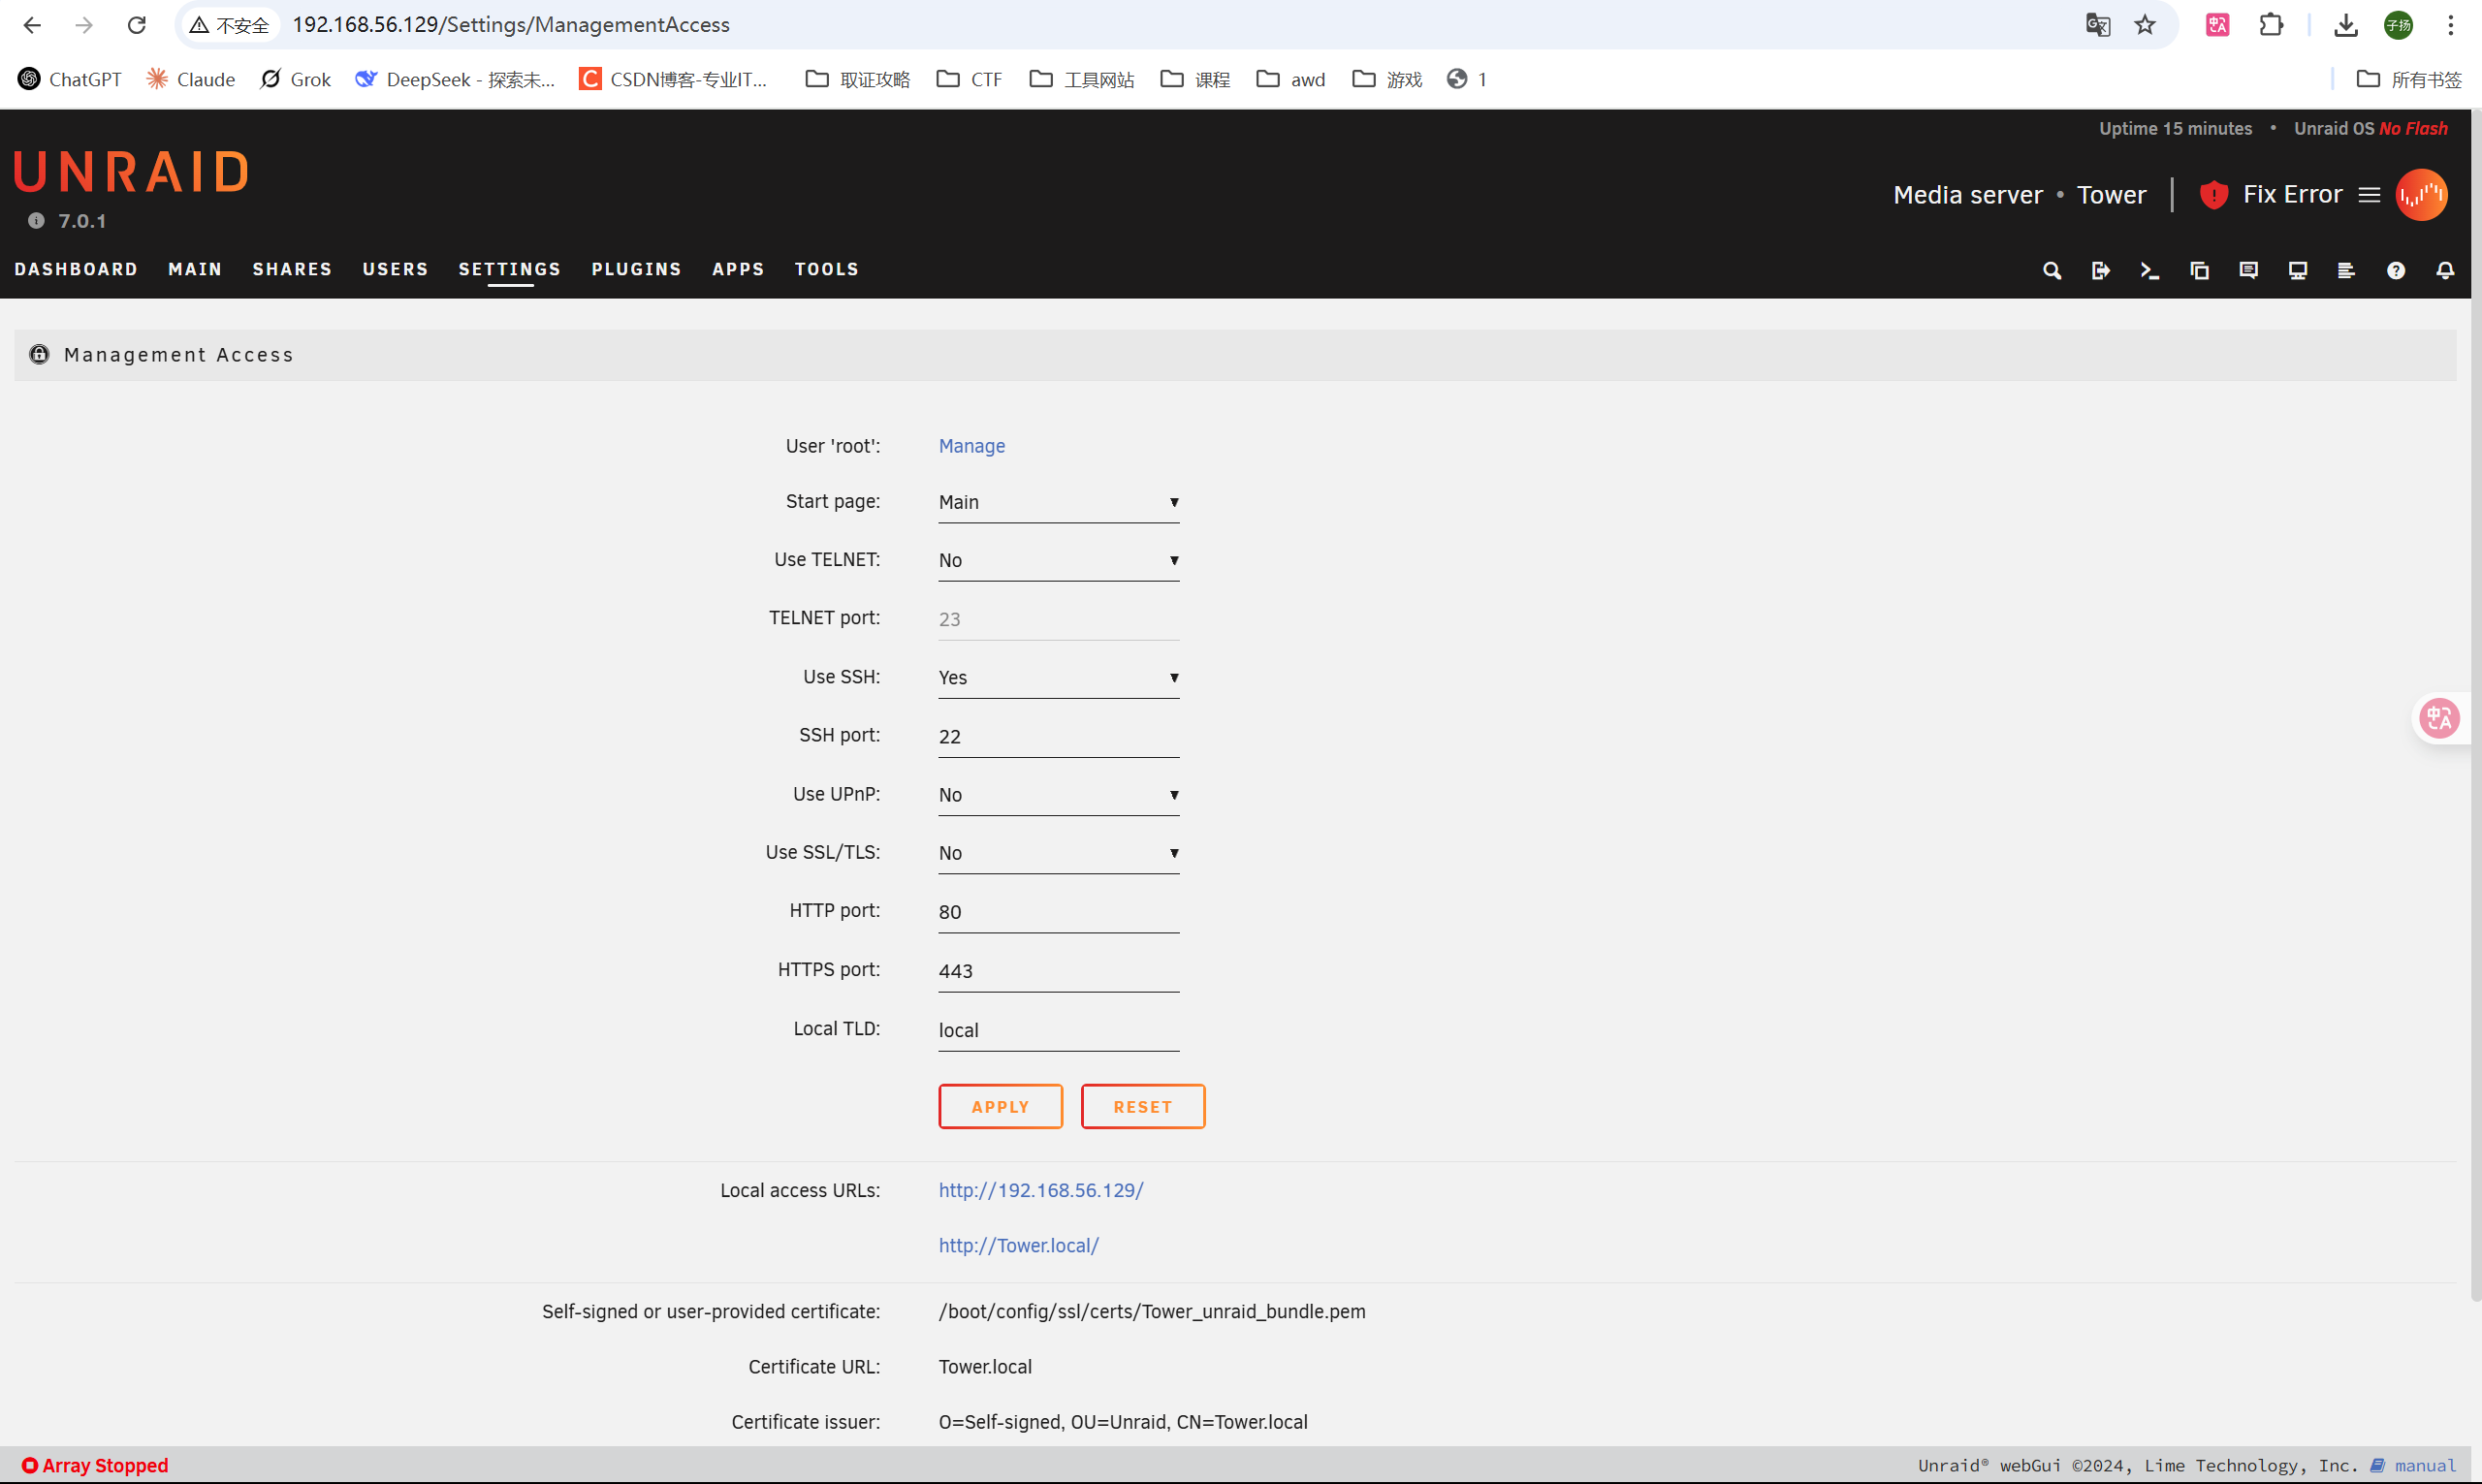Open the Grok bookmark
2482x1484 pixels.
click(296, 79)
